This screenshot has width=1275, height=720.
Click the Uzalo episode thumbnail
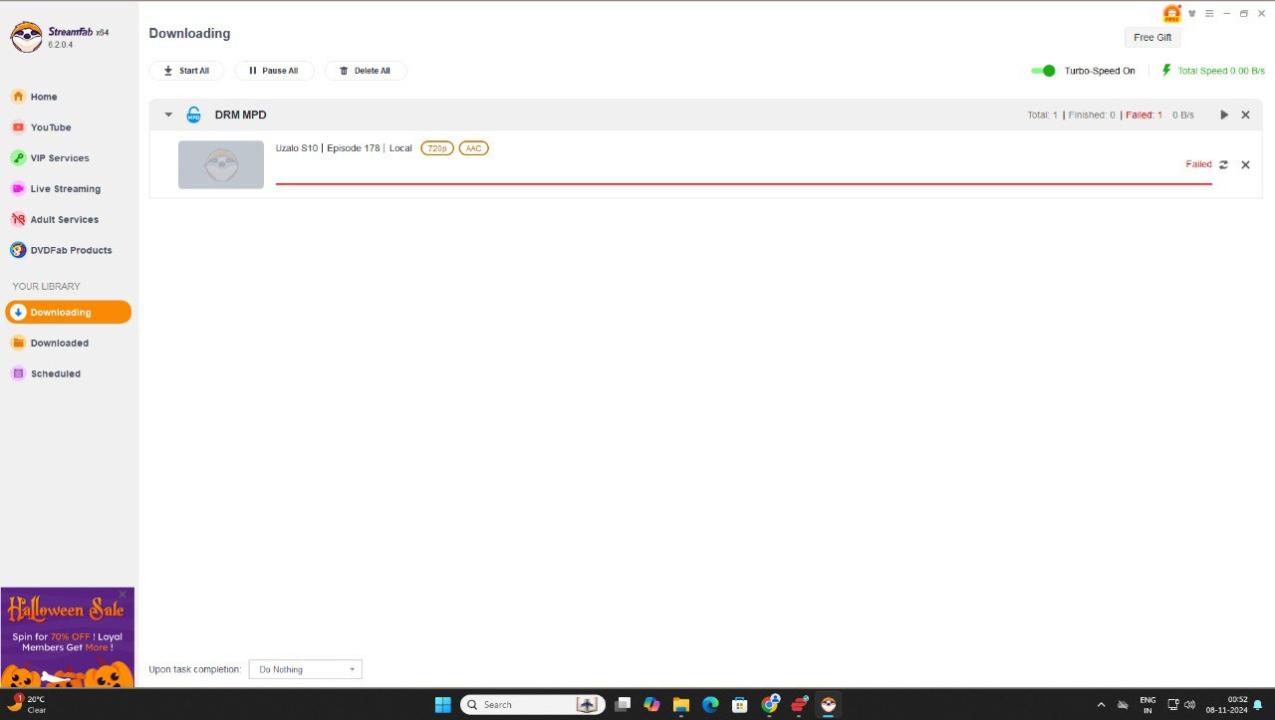click(x=221, y=165)
